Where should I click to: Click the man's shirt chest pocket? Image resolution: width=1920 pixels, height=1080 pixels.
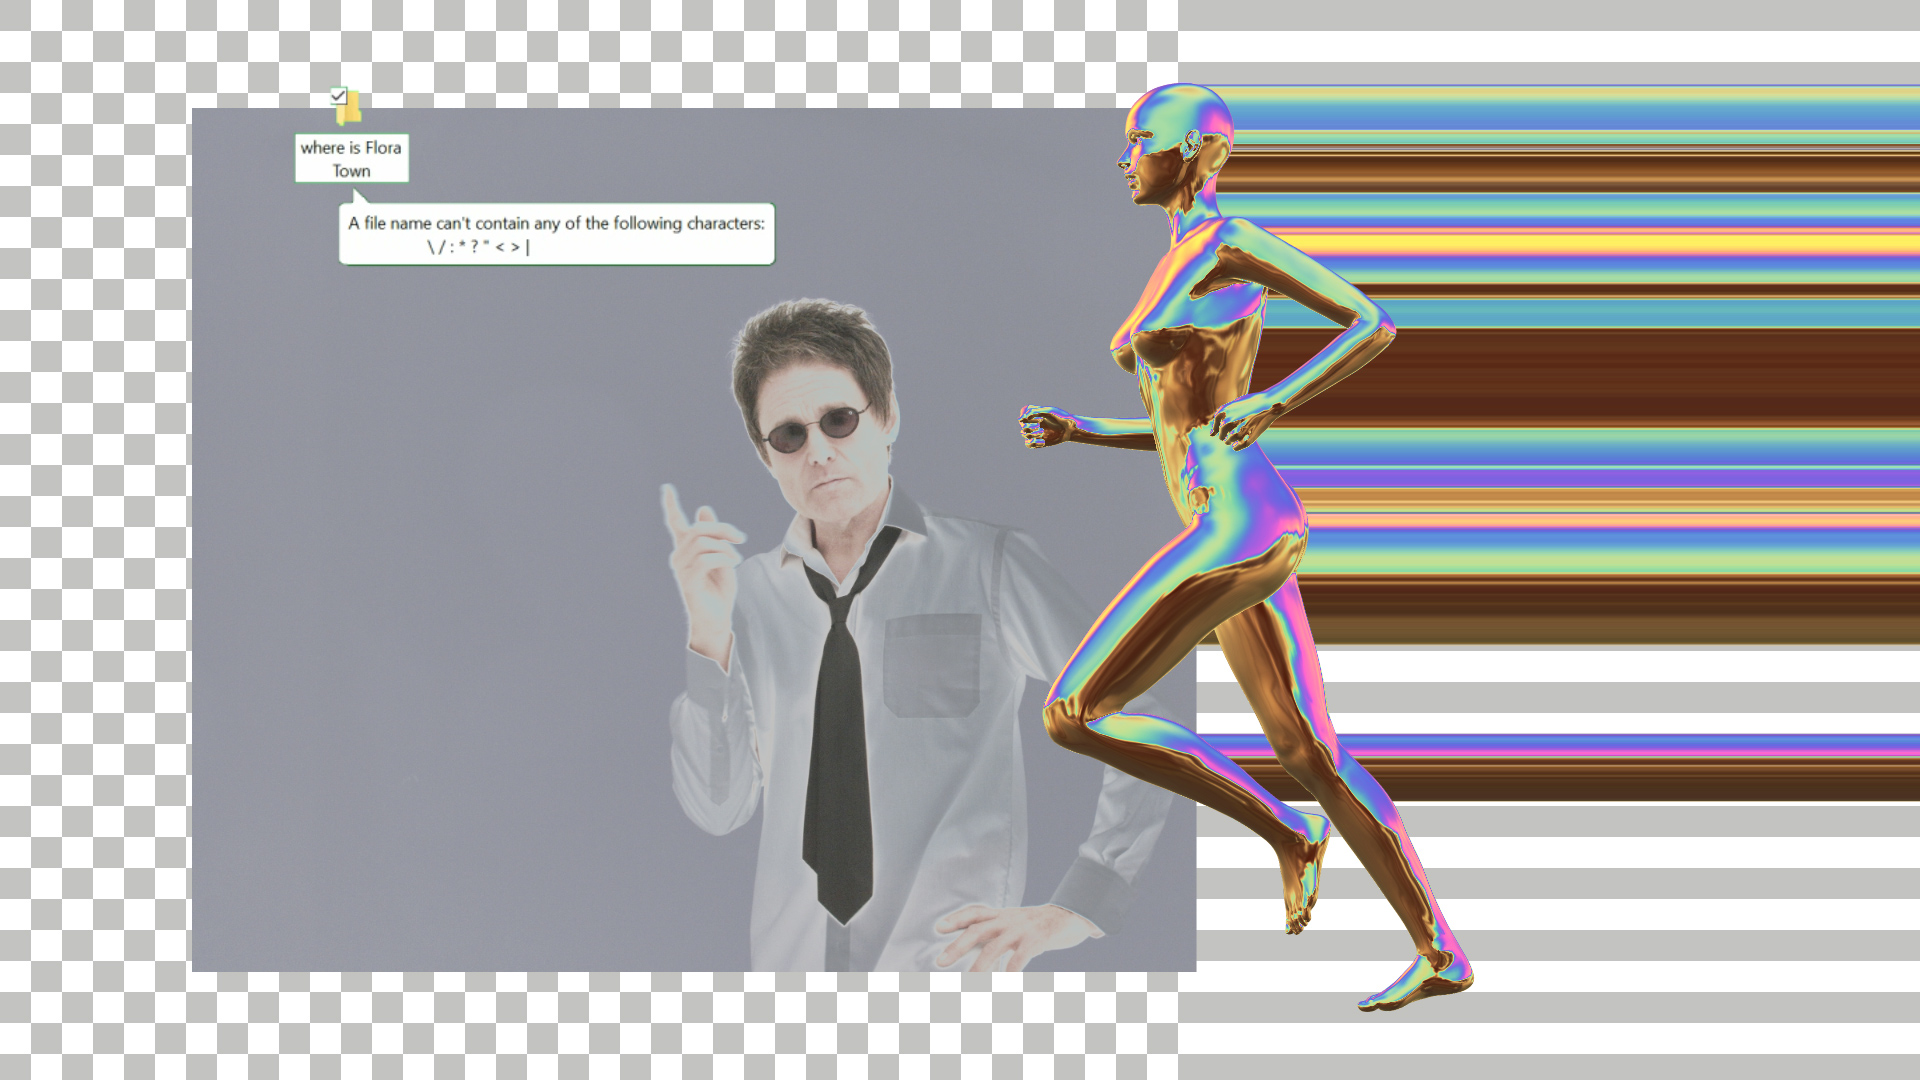(x=932, y=665)
